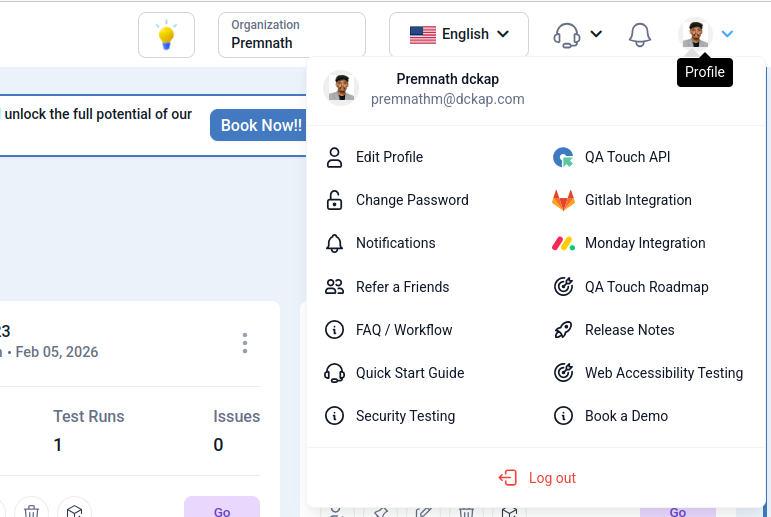Expand the English language dropdown
Screen dimensions: 771x517
[459, 35]
